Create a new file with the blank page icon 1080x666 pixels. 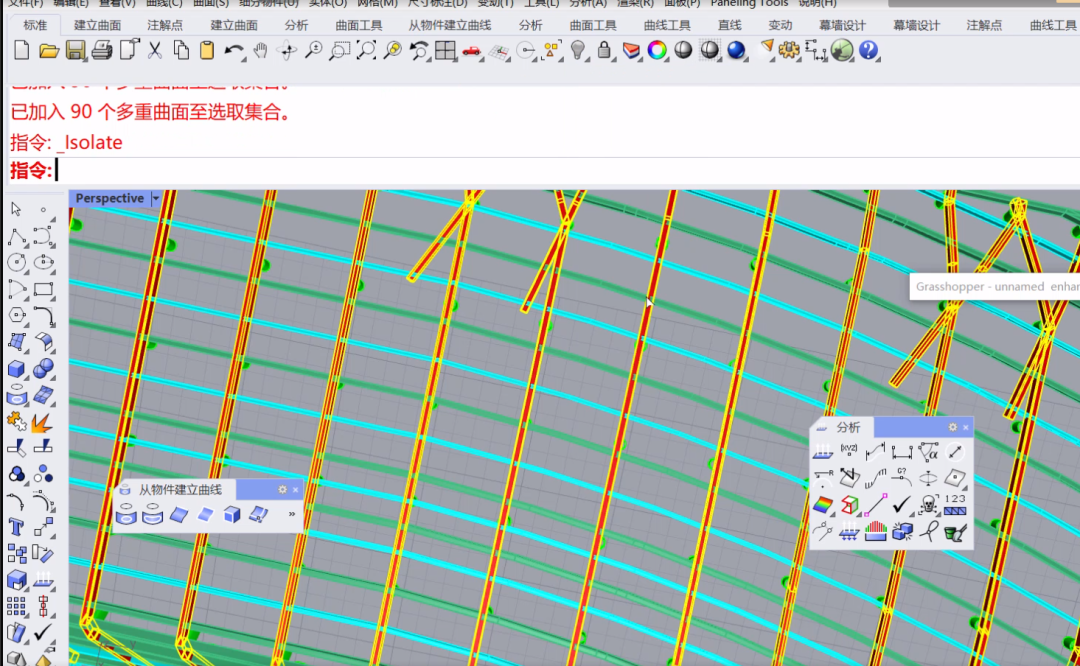click(x=21, y=50)
